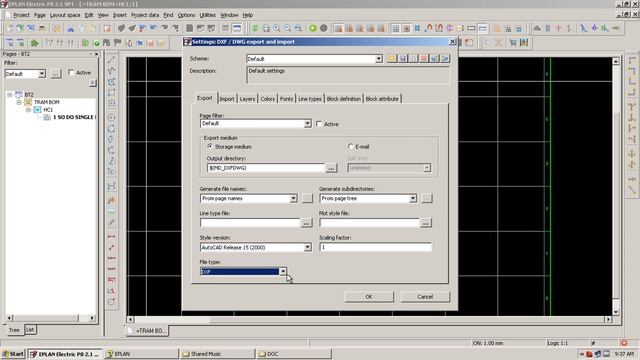The width and height of the screenshot is (640, 360).
Task: Click the canvas horizontal scrollbar
Action: 369,320
